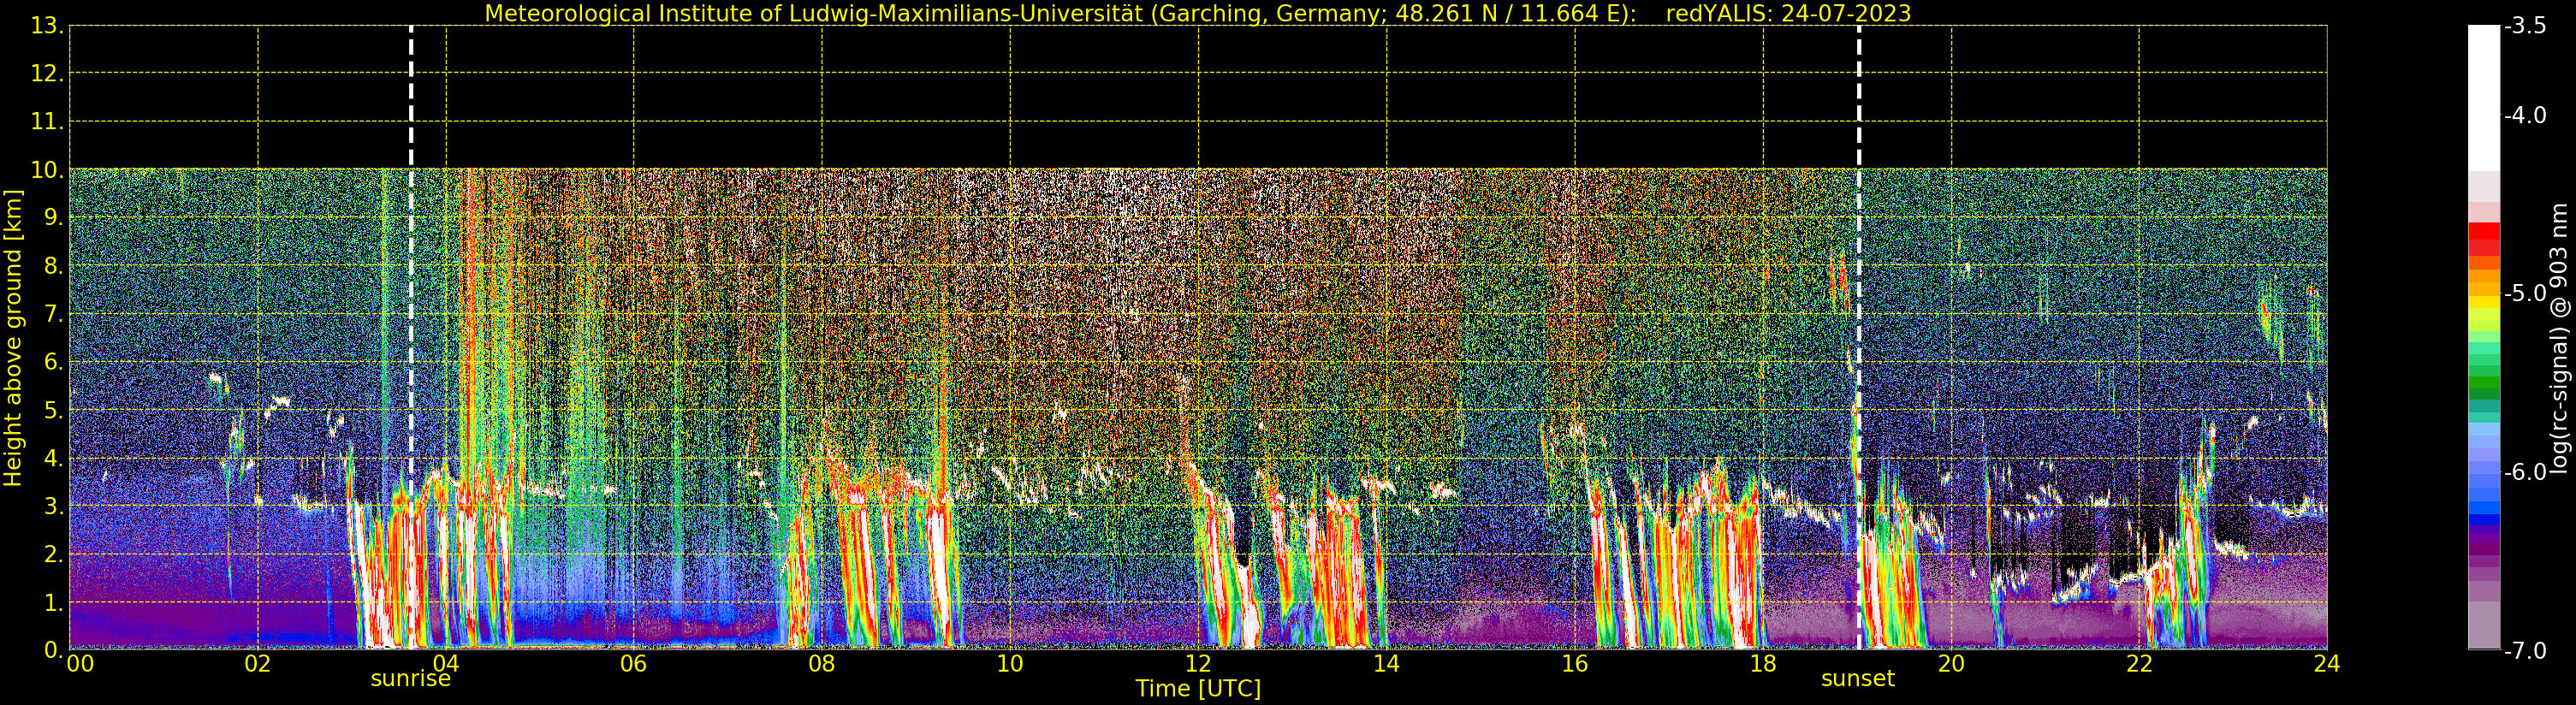Click time-axis tick label '04'
The height and width of the screenshot is (705, 2576).
point(446,664)
